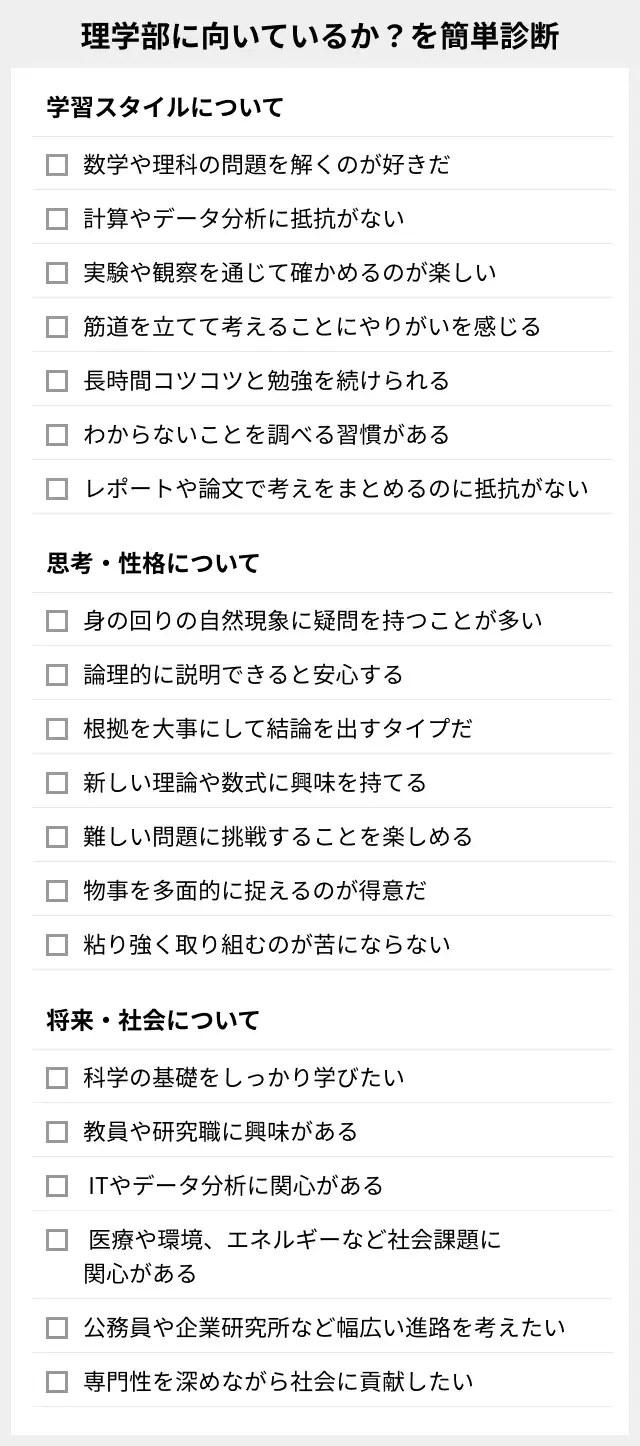
Task: Check the 長時間コツコツと勉強を続けられる box
Action: pyautogui.click(x=57, y=380)
